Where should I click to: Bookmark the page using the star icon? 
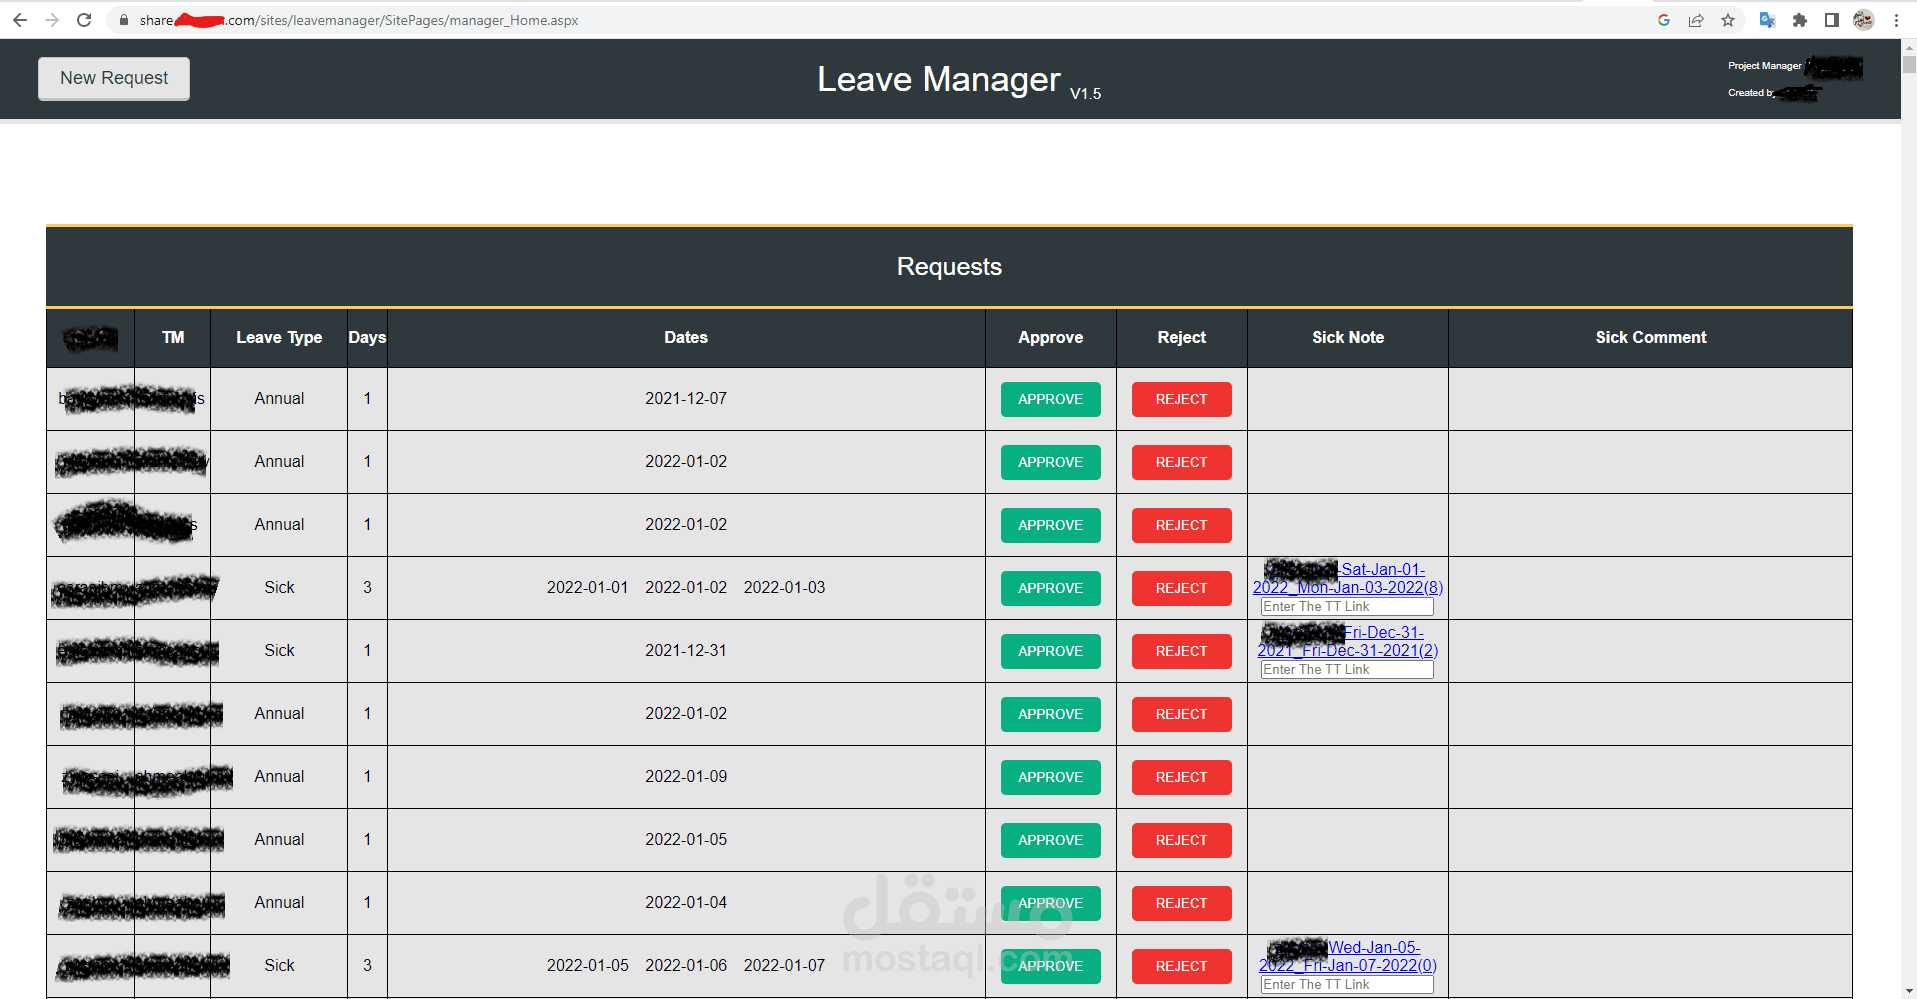tap(1728, 20)
